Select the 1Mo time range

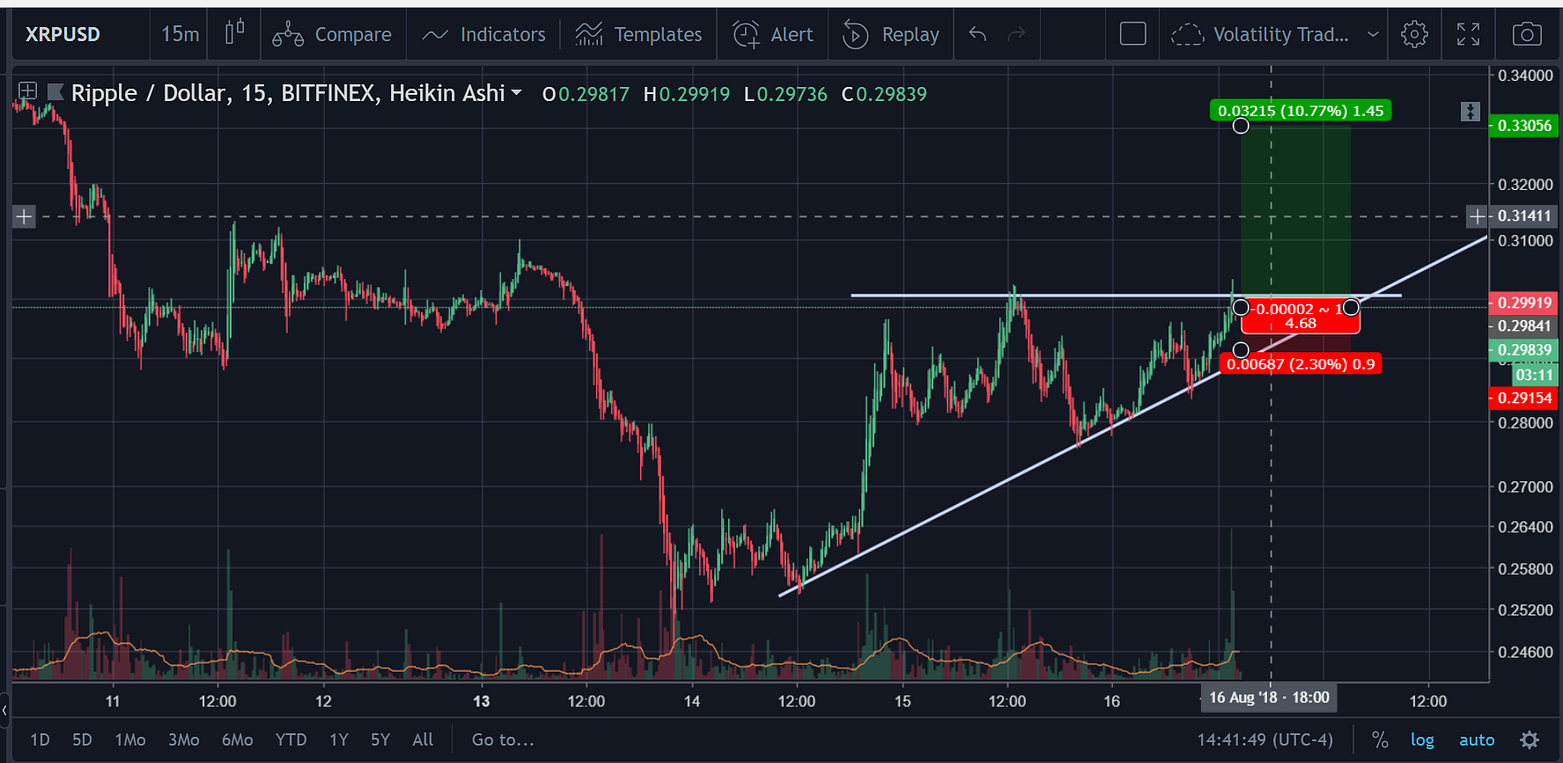(x=130, y=740)
